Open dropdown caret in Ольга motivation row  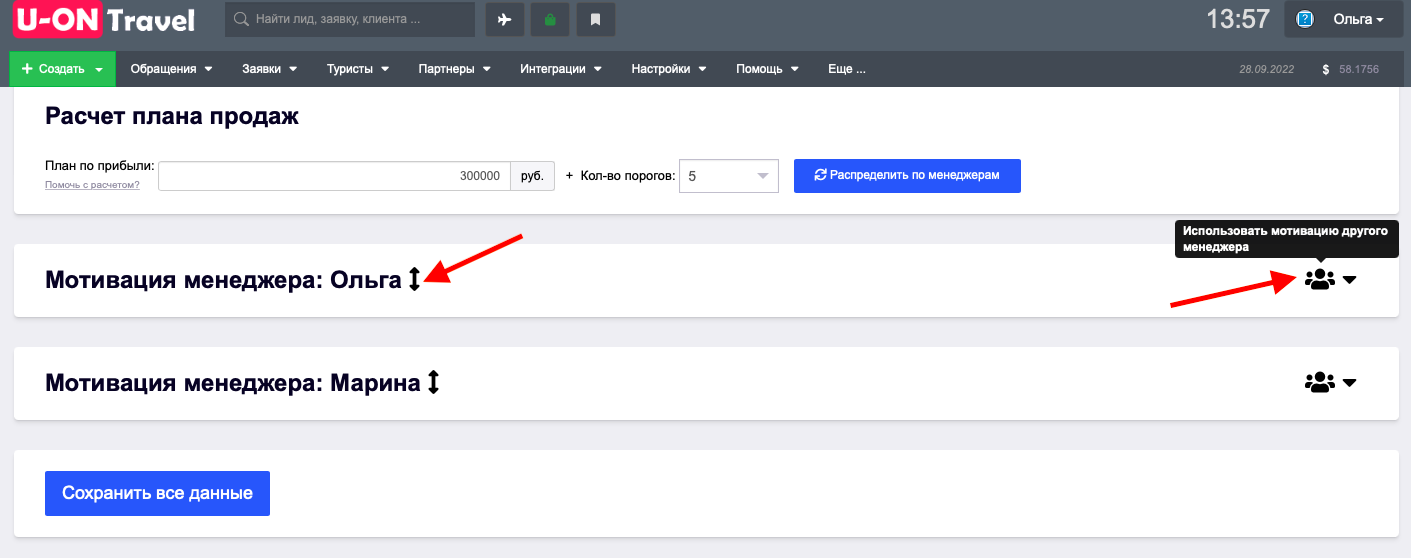tap(1349, 281)
